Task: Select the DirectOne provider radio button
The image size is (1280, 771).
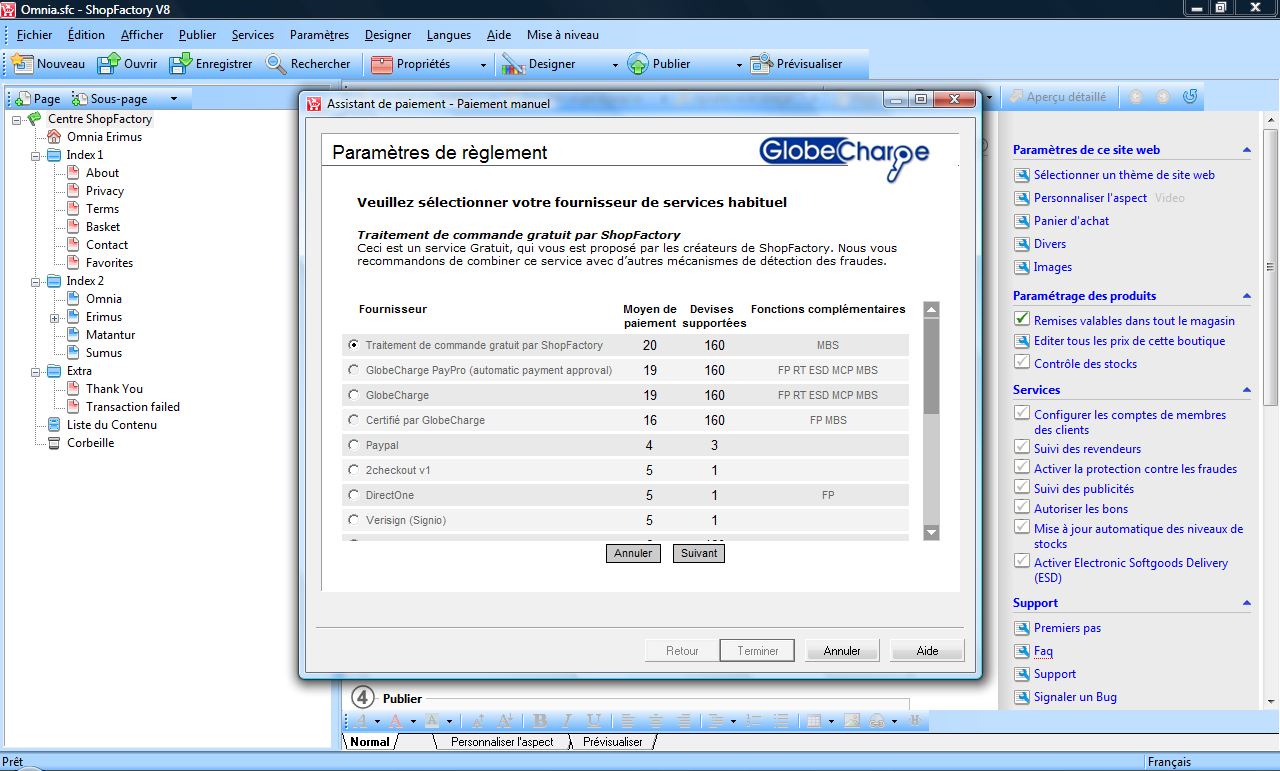Action: pyautogui.click(x=353, y=495)
